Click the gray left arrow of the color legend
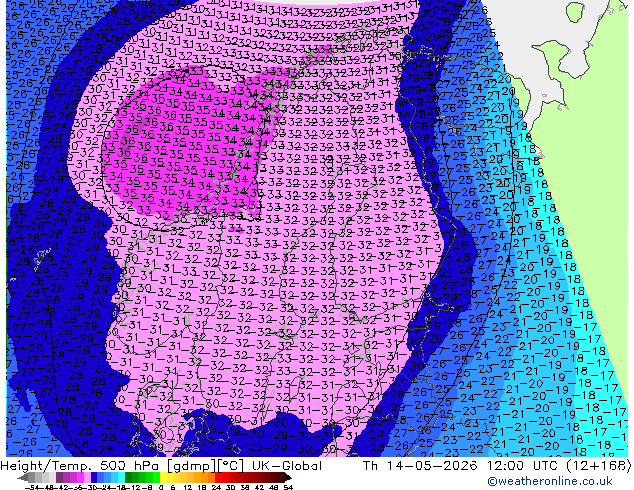The width and height of the screenshot is (634, 490). click(22, 478)
